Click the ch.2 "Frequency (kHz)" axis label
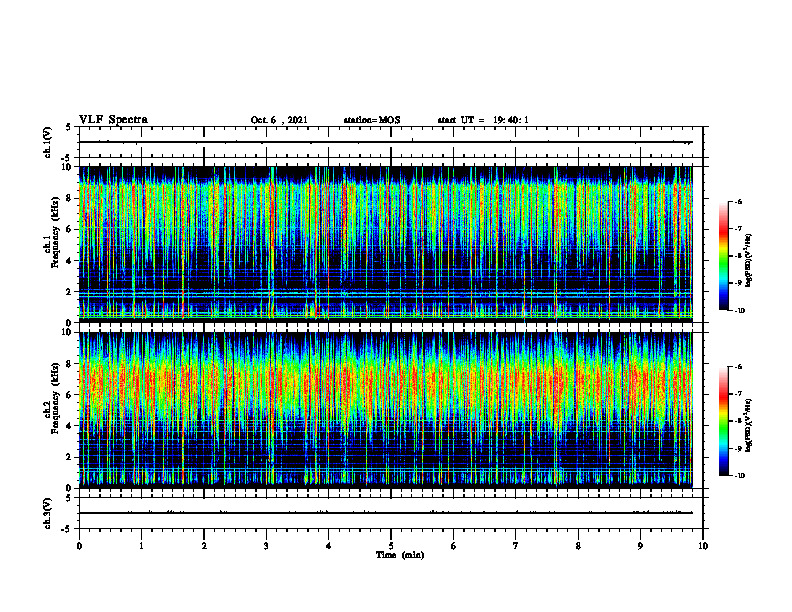 tap(56, 399)
